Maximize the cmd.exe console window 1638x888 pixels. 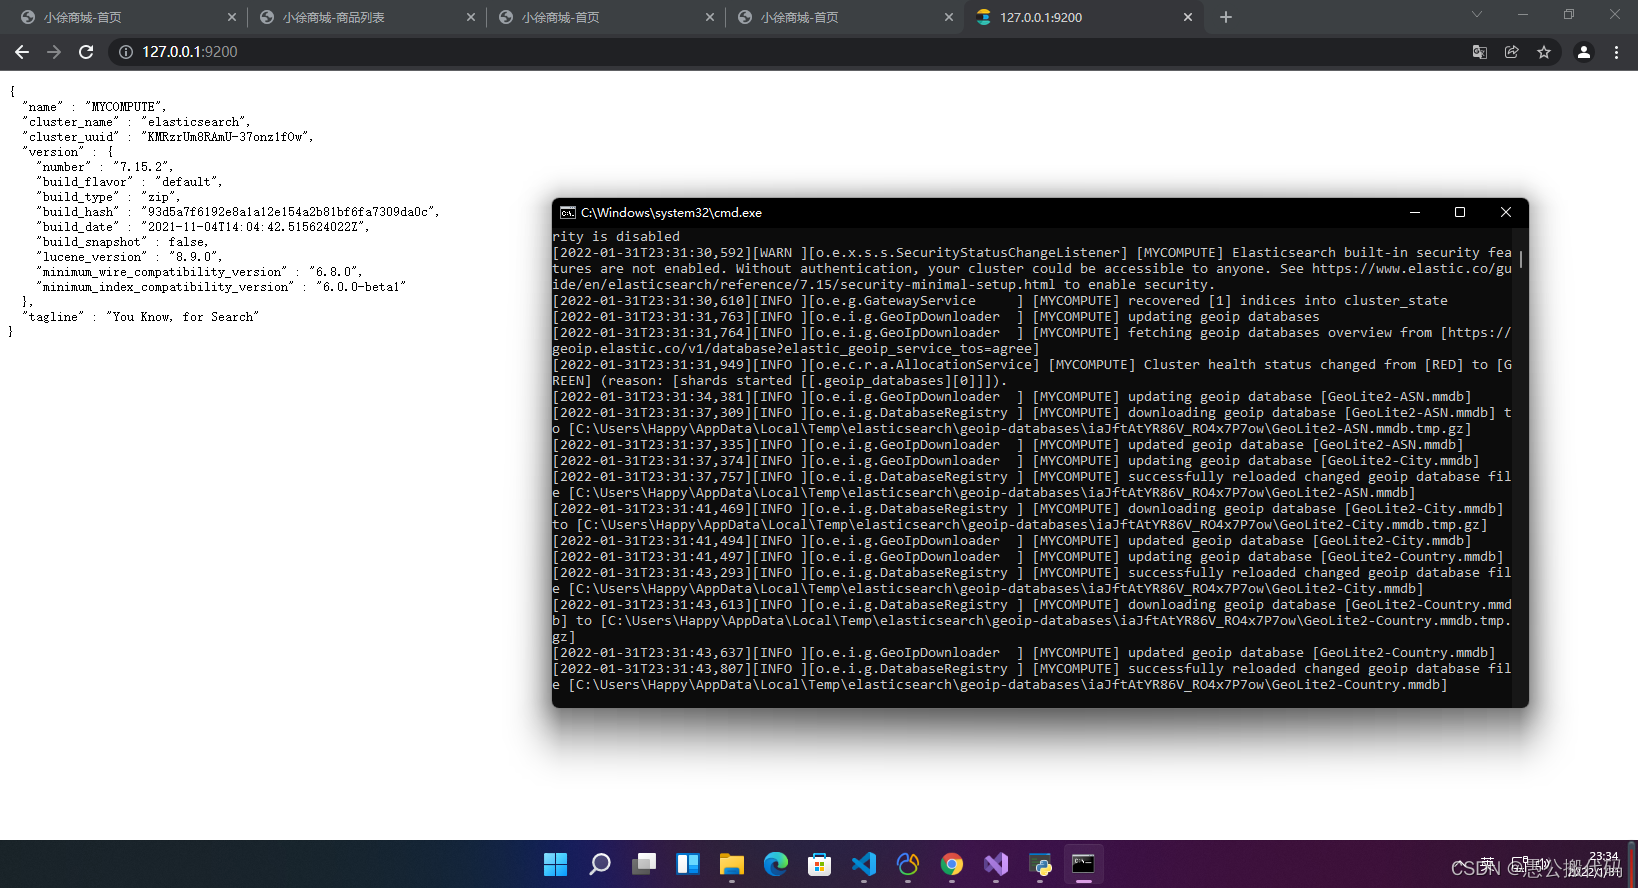tap(1460, 212)
